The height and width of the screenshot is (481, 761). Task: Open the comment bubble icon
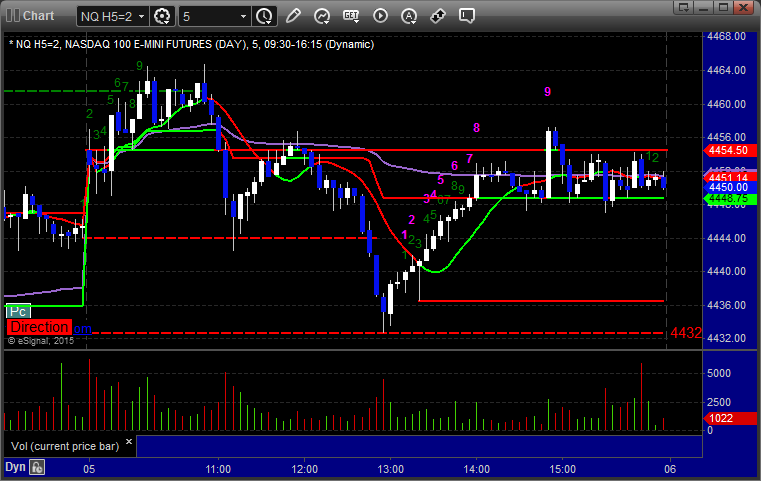point(466,16)
